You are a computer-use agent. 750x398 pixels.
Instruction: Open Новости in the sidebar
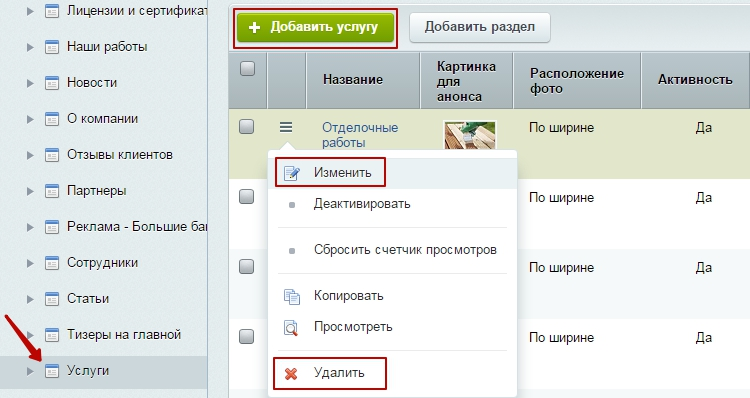click(92, 82)
